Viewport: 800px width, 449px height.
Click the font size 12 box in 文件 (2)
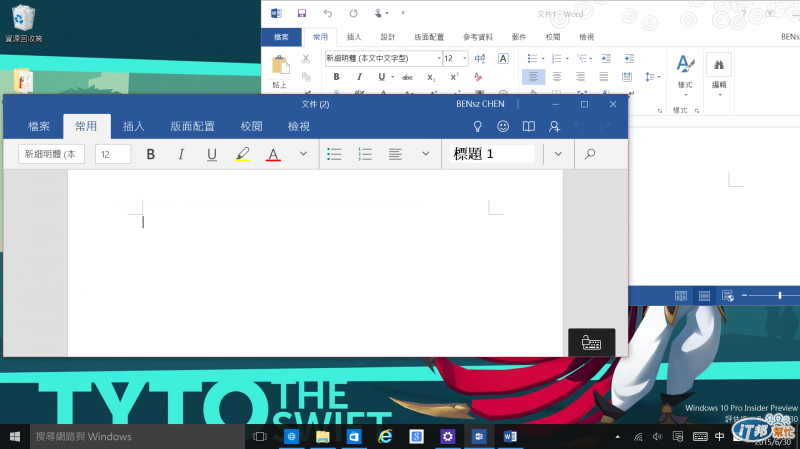click(113, 154)
